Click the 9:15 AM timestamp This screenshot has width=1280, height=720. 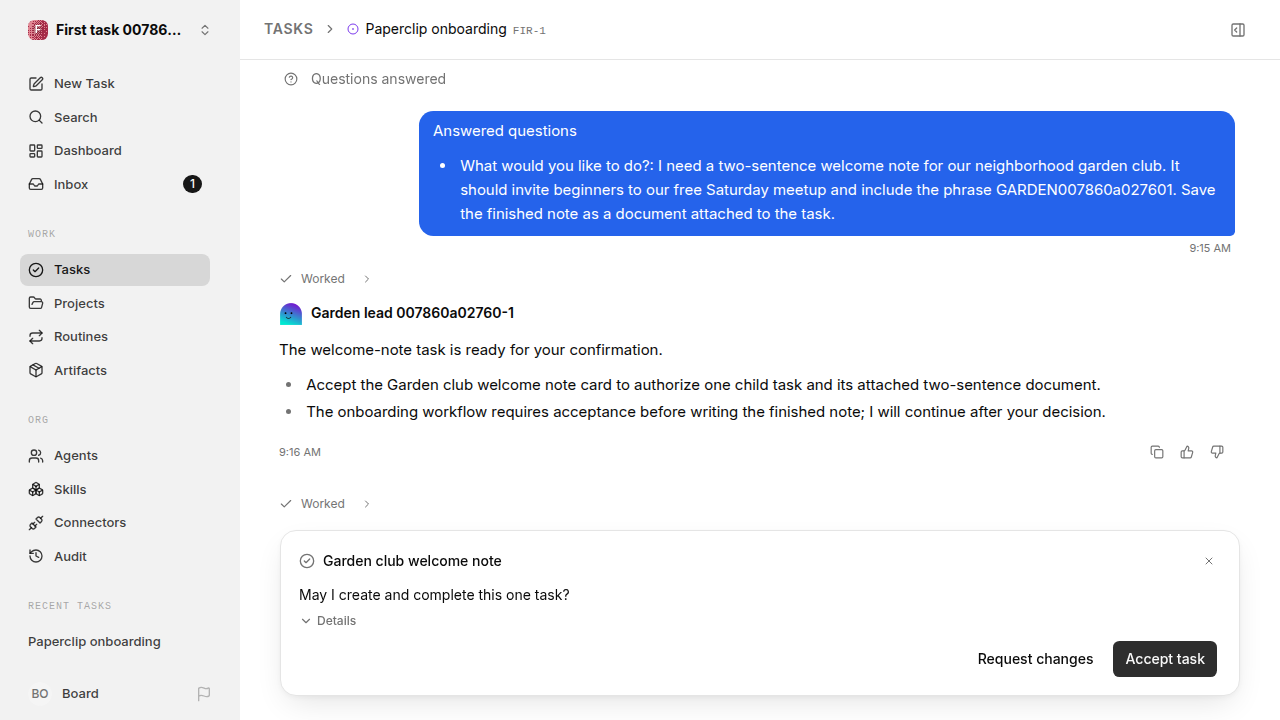click(x=1210, y=248)
